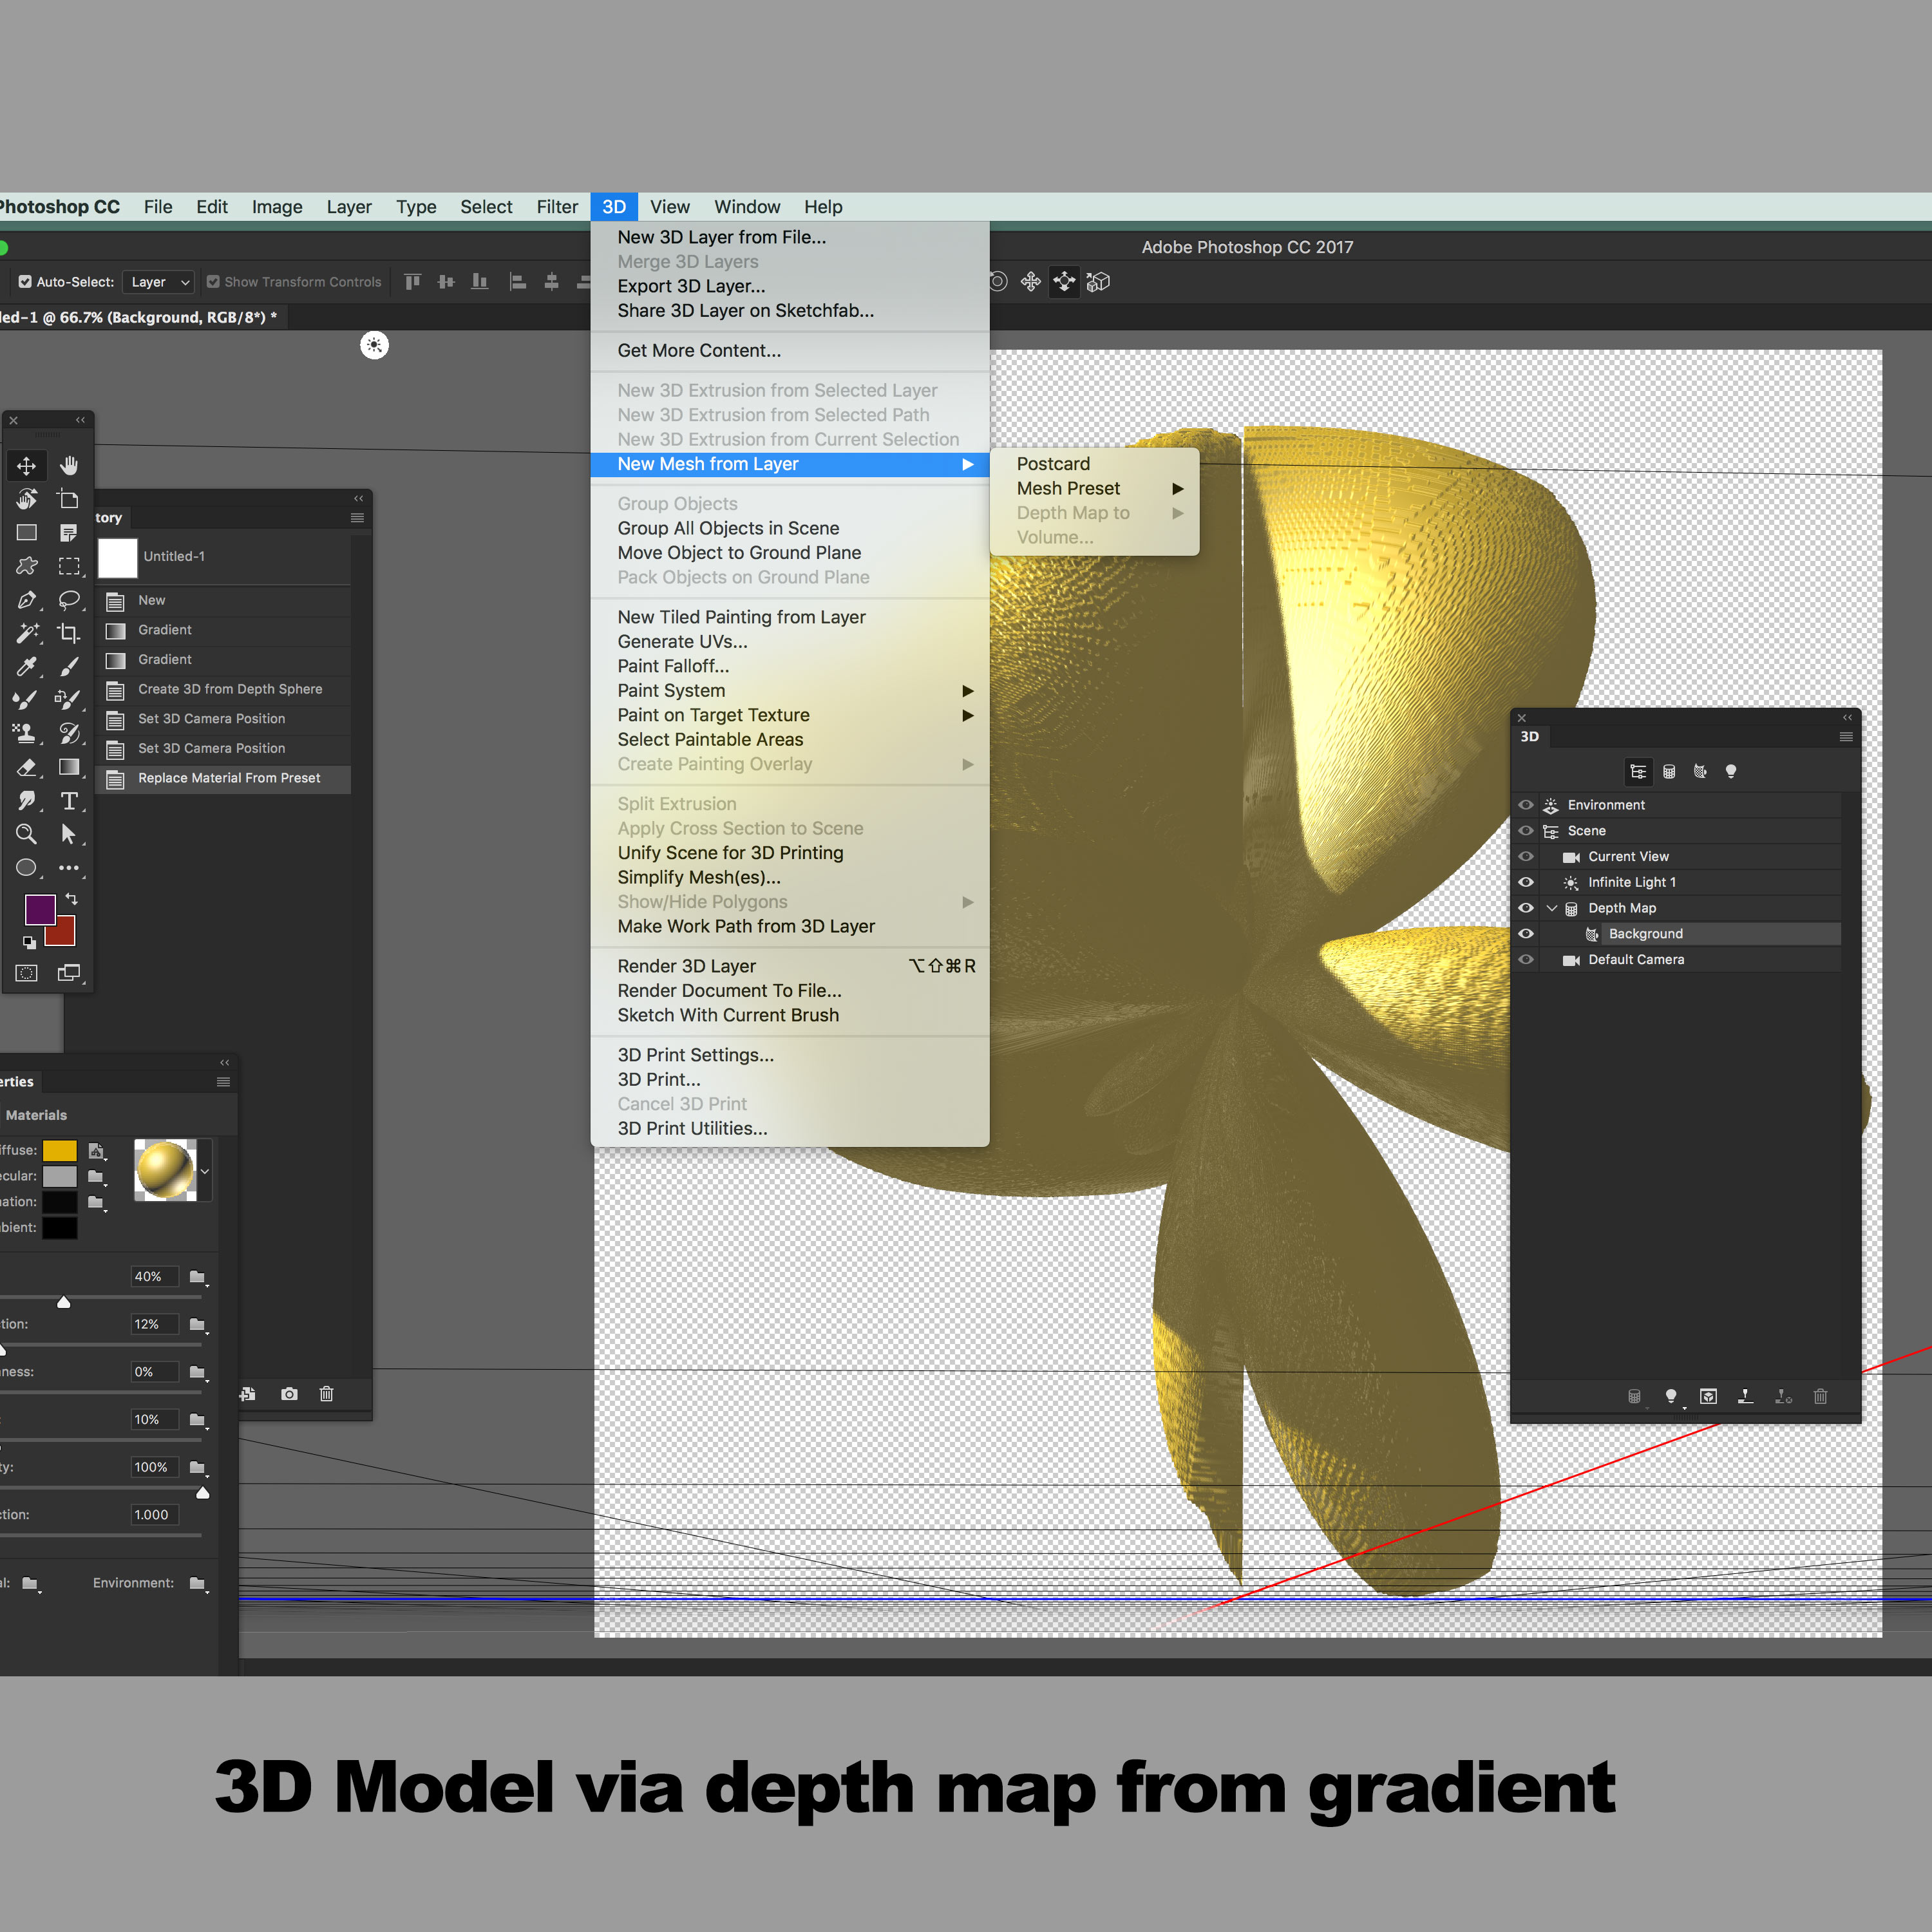This screenshot has height=1932, width=1932.
Task: Select the Rotate View tool
Action: point(27,499)
